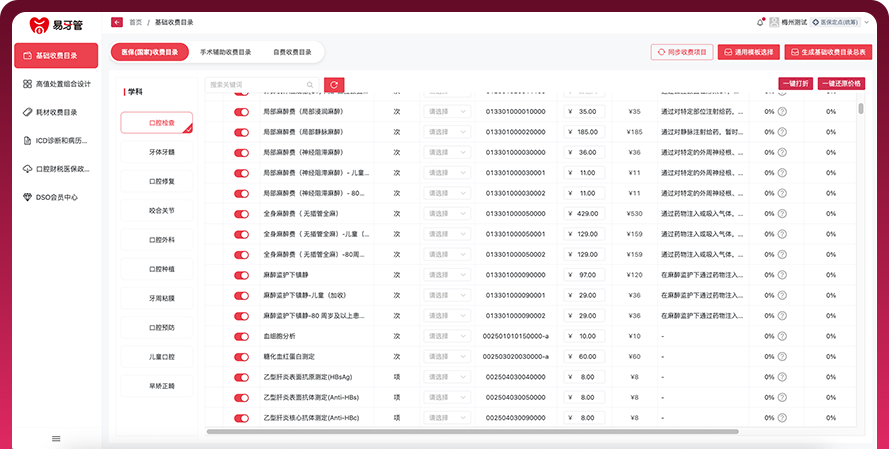This screenshot has width=889, height=449.
Task: Click the help icon in the 血细胞分析 row
Action: 782,336
